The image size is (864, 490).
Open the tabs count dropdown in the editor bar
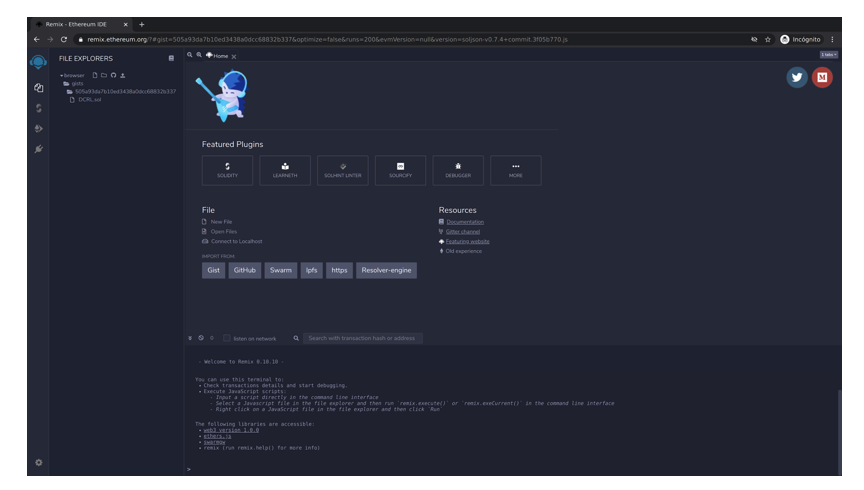point(829,55)
